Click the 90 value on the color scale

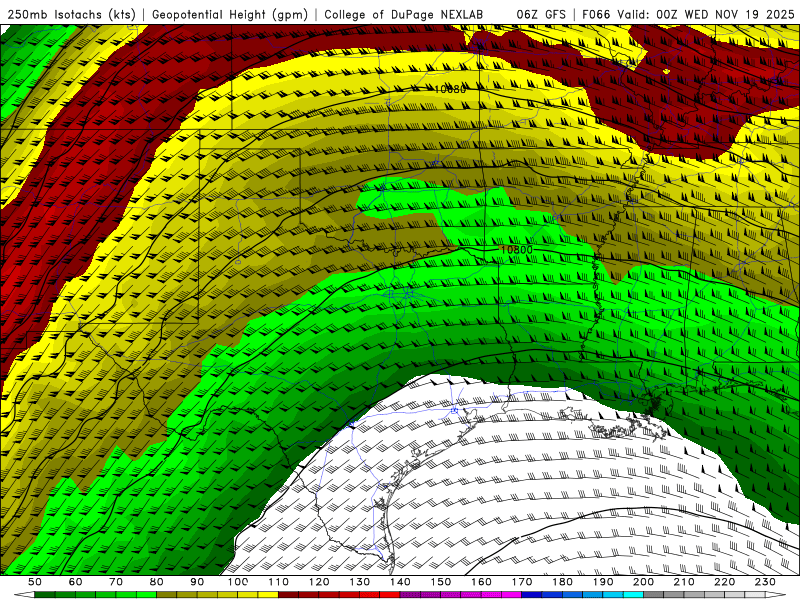tap(197, 582)
